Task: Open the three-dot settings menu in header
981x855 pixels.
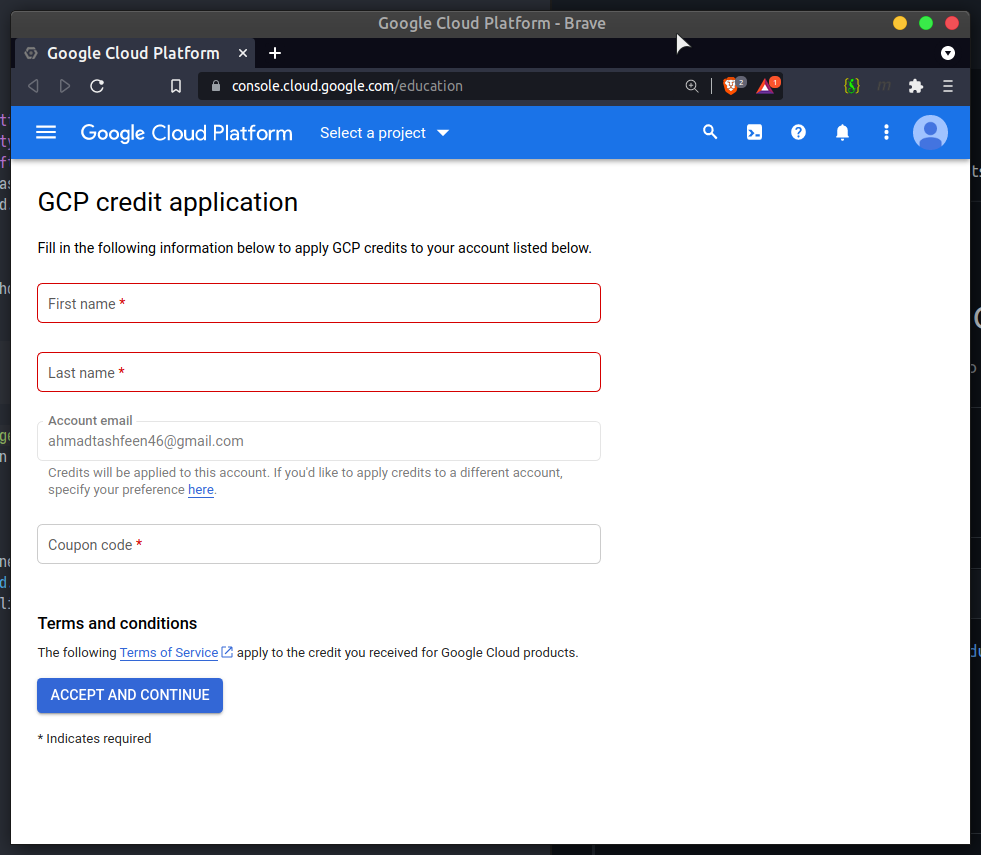Action: [x=886, y=132]
